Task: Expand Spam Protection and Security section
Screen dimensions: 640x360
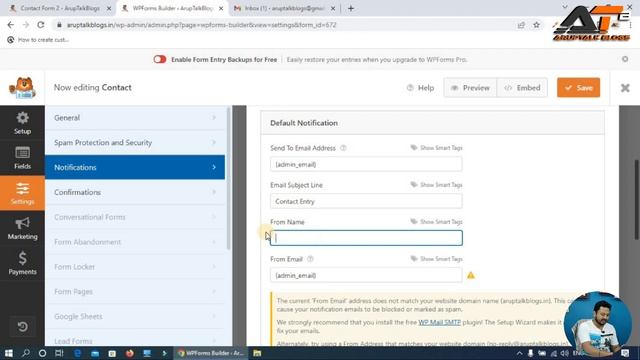Action: click(x=135, y=142)
